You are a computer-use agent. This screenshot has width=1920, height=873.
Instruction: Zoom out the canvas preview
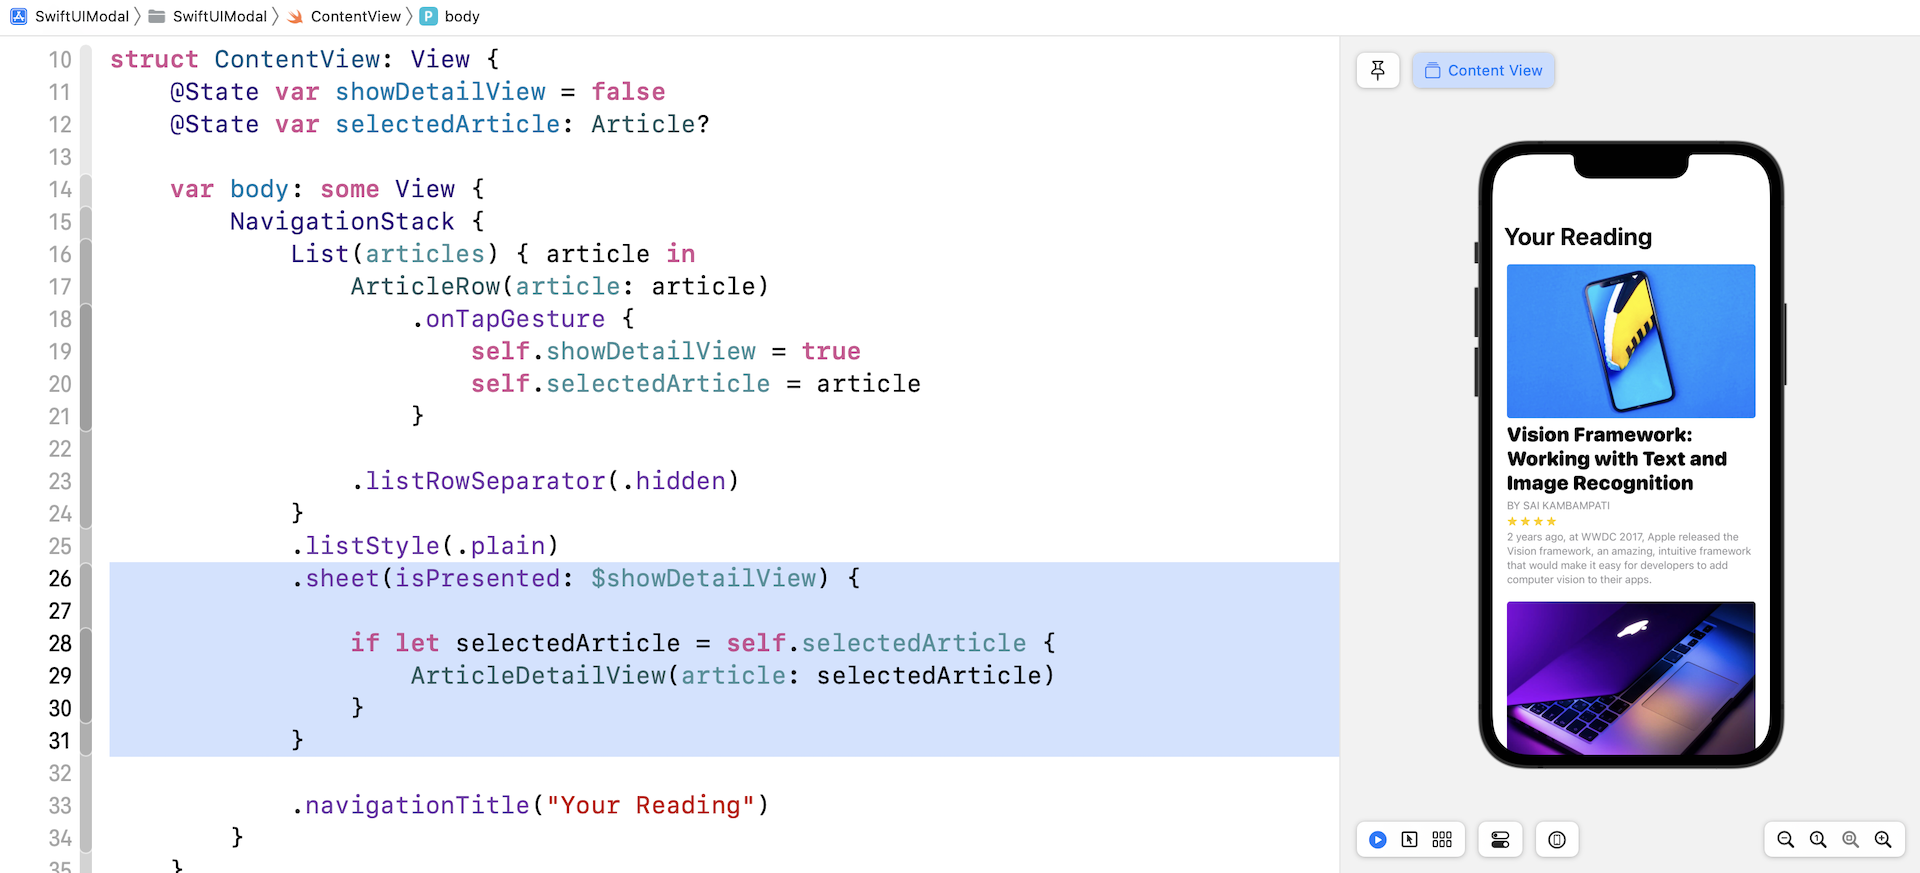1785,840
